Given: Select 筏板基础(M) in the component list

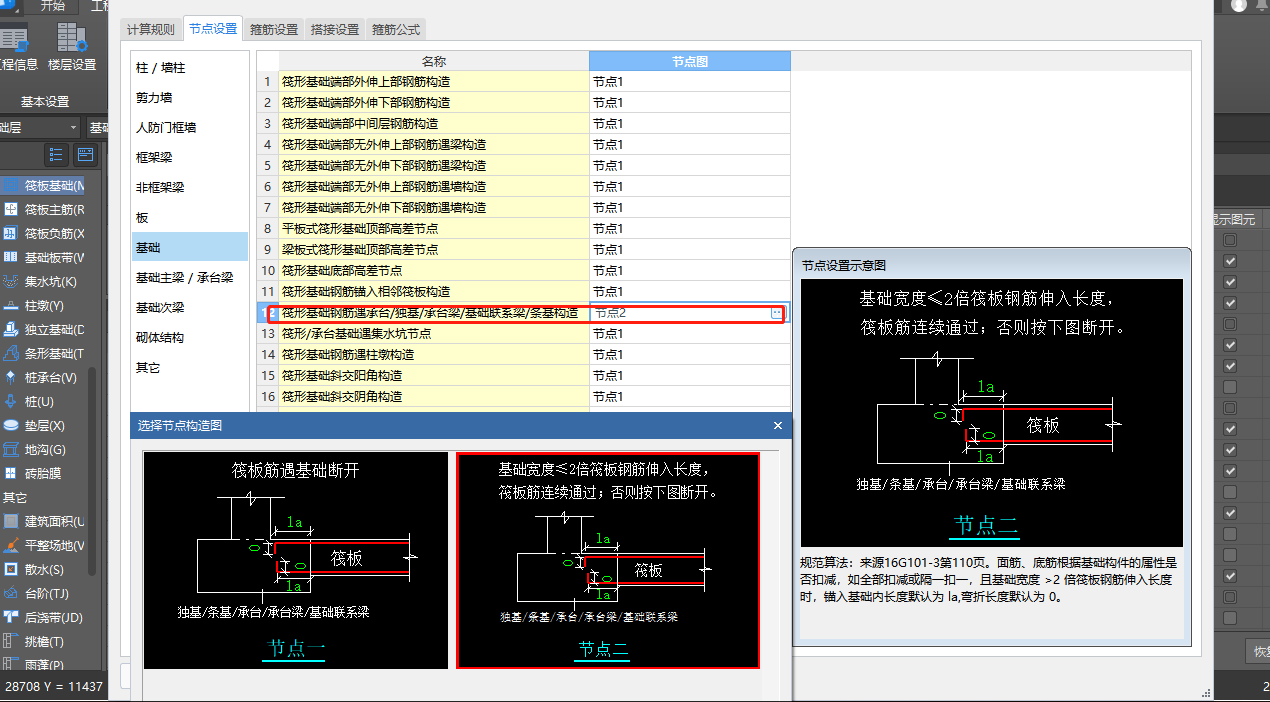Looking at the screenshot, I should [x=52, y=186].
